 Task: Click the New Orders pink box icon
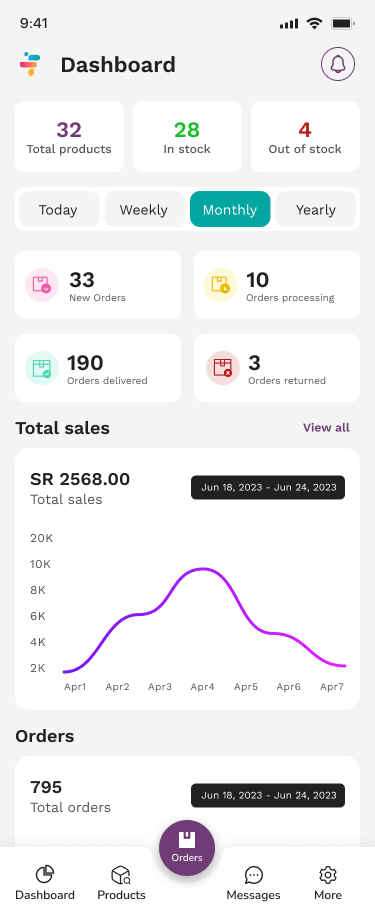[x=42, y=285]
